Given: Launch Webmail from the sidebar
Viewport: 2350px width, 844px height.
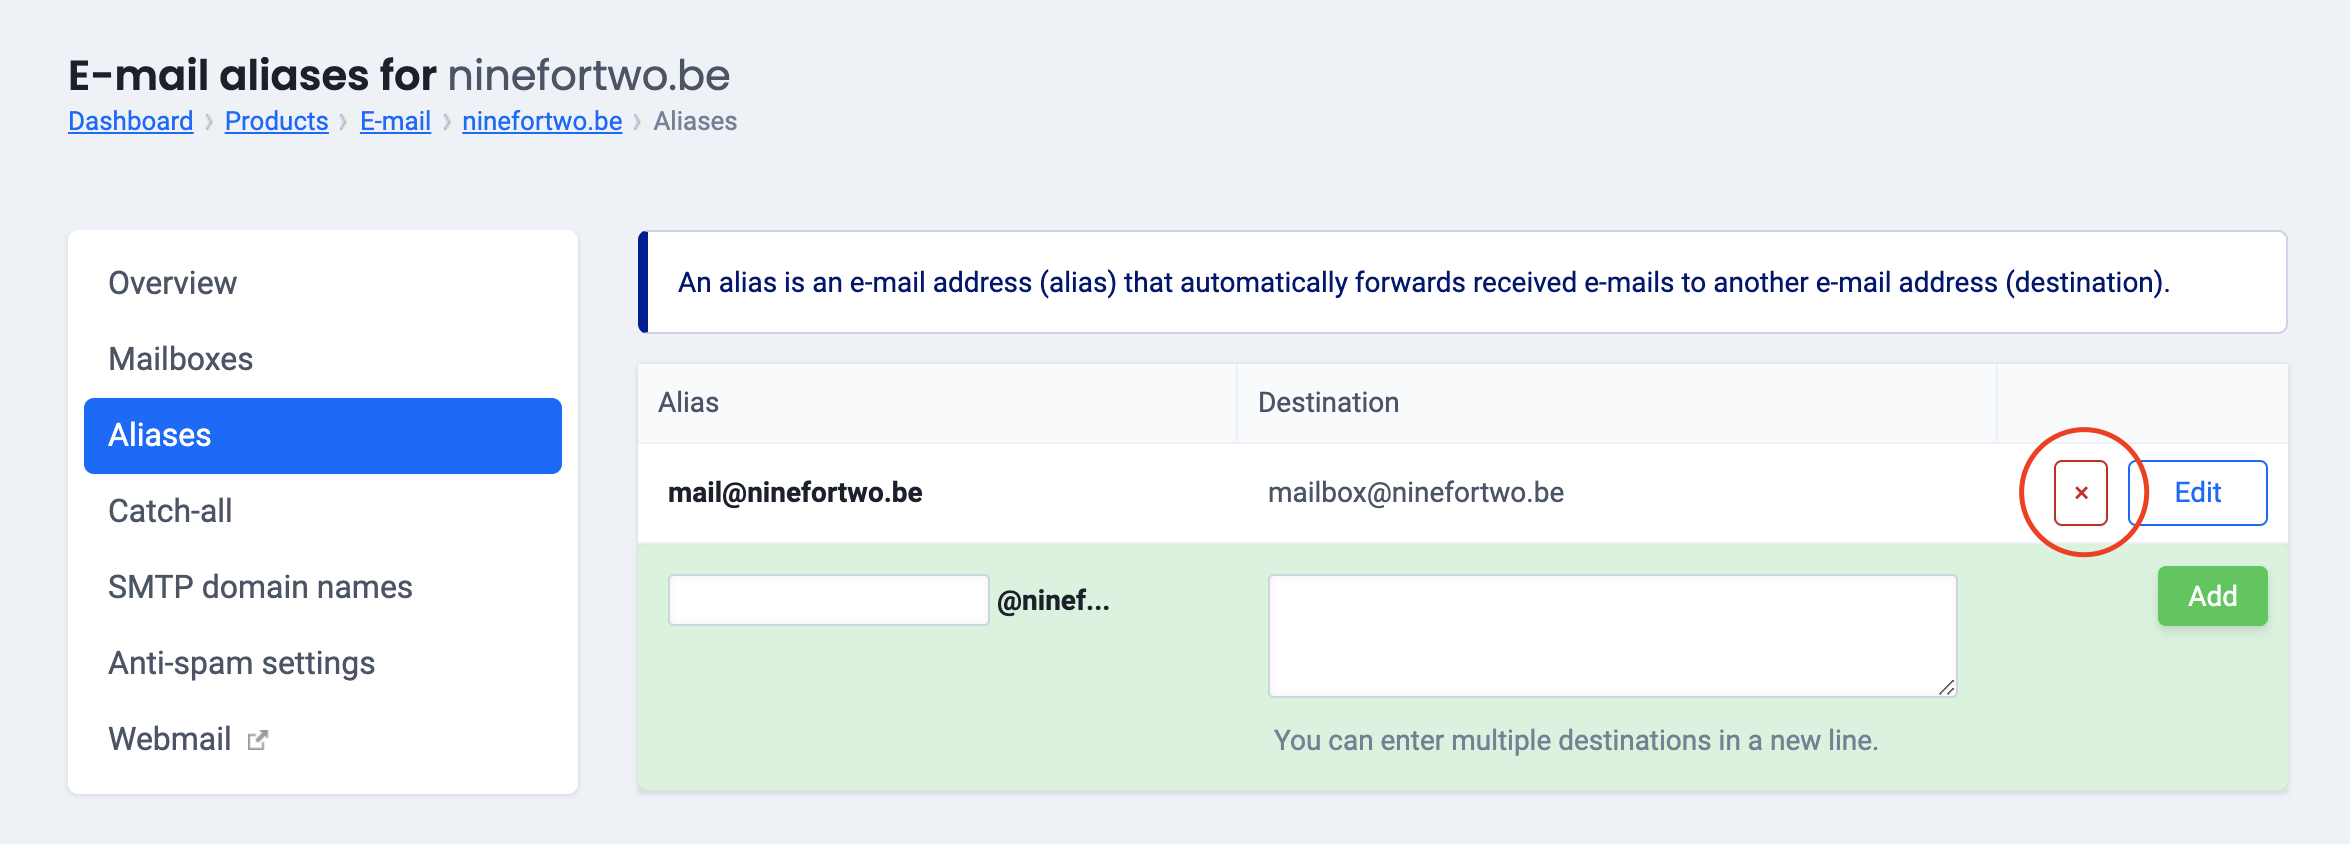Looking at the screenshot, I should click(170, 739).
